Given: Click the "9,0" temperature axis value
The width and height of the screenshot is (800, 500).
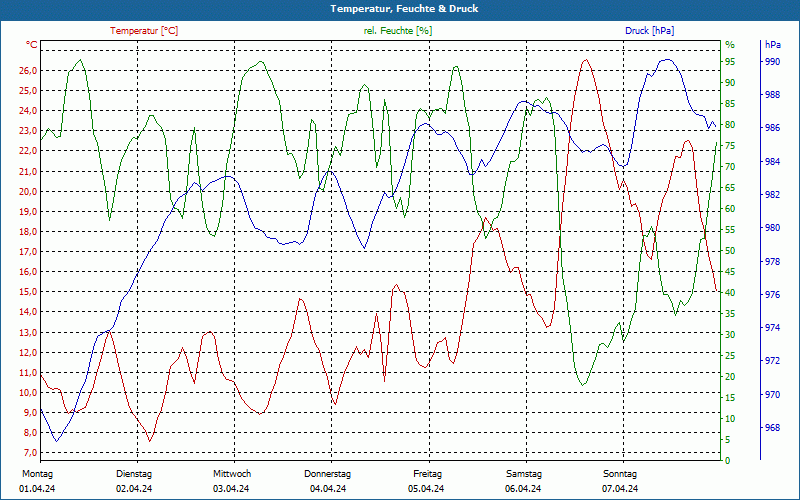Looking at the screenshot, I should coord(30,412).
